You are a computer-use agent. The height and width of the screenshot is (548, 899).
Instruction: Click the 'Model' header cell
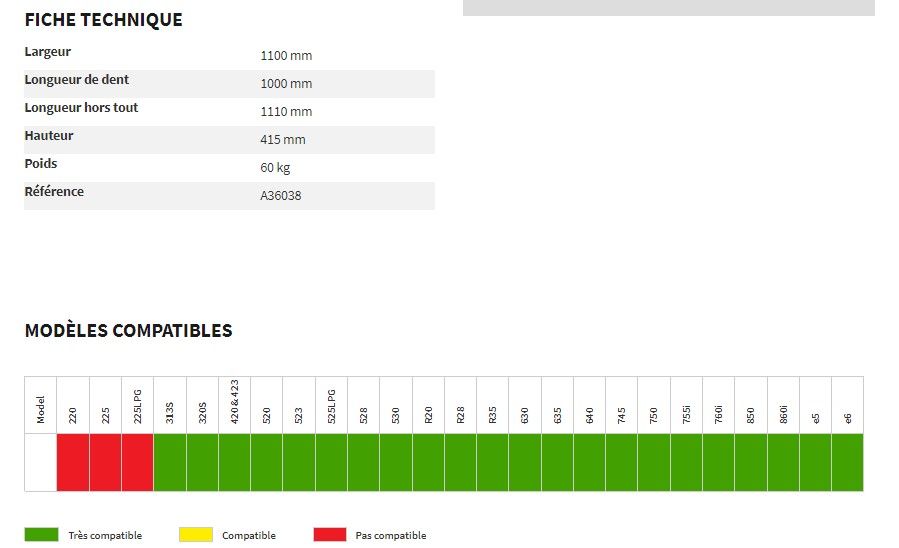click(x=41, y=405)
